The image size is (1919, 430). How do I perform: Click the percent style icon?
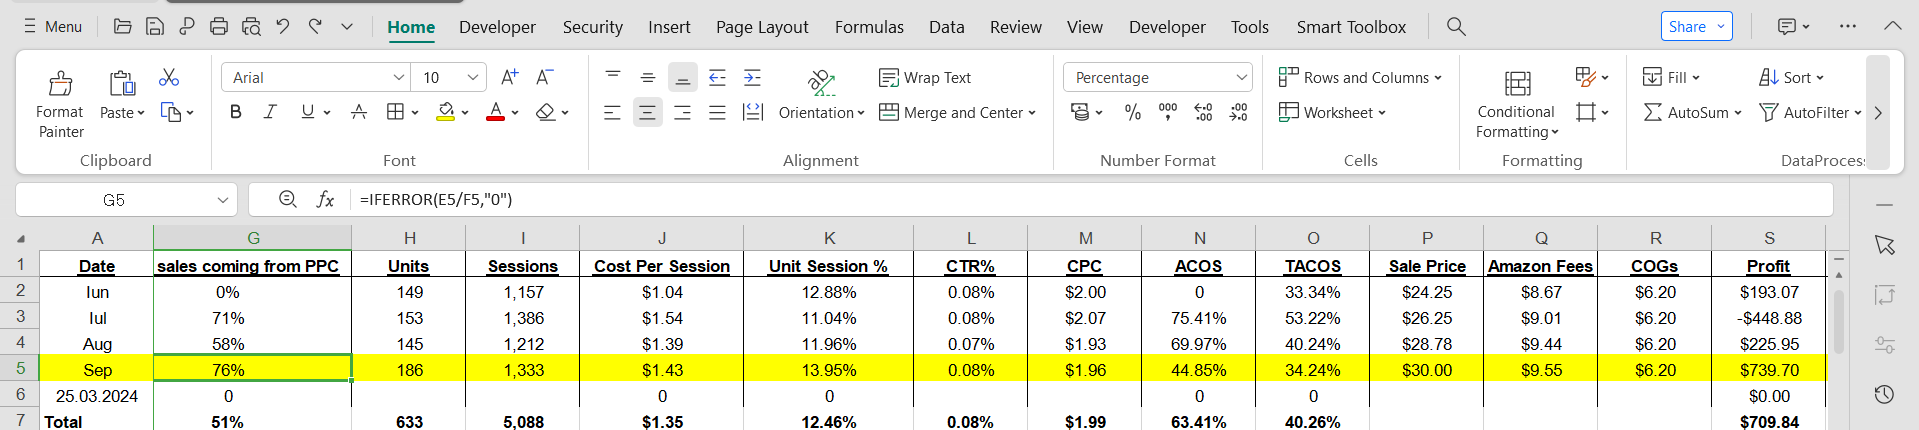[x=1132, y=112]
